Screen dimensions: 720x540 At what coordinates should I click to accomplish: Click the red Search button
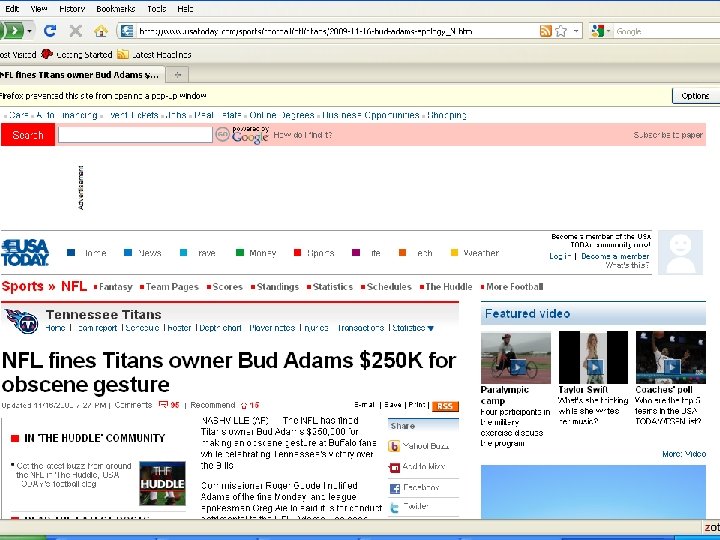pyautogui.click(x=28, y=135)
